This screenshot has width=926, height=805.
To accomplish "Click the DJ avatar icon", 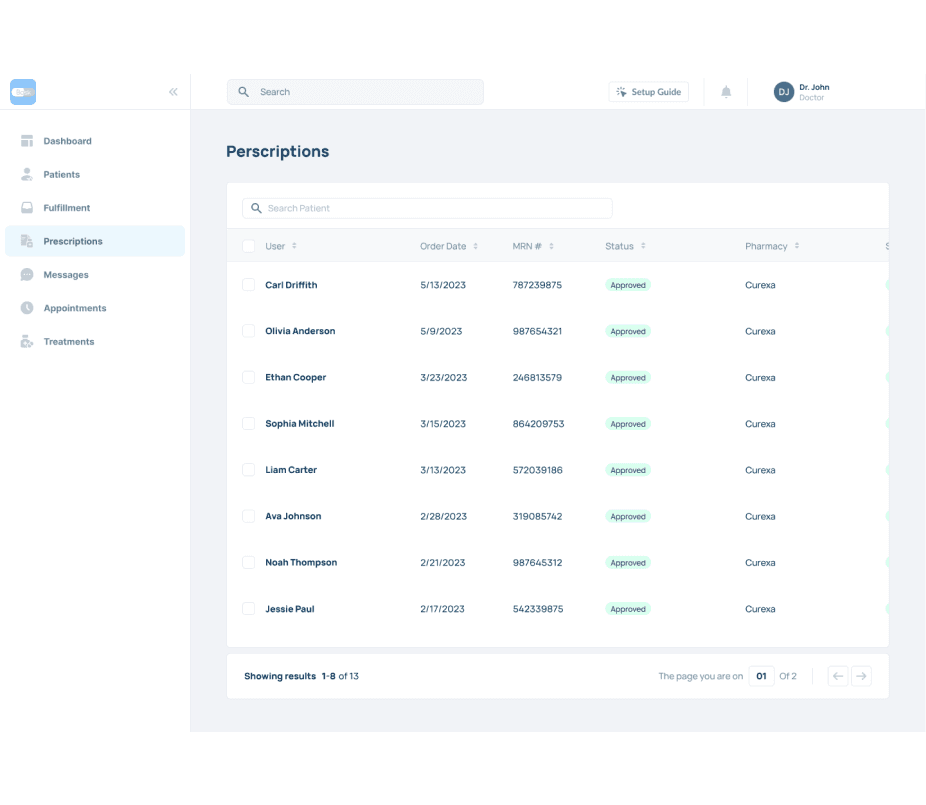I will 784,92.
